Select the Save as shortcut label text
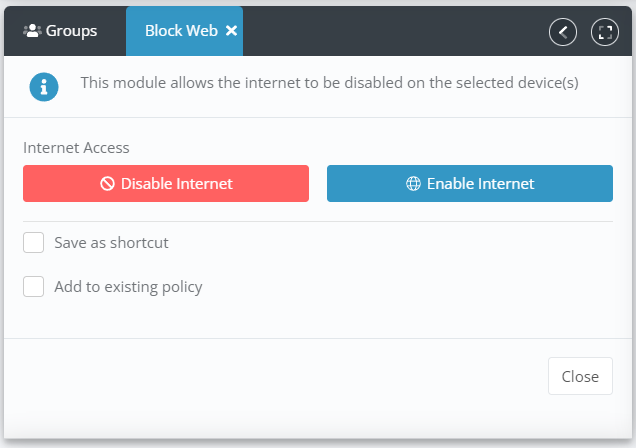This screenshot has height=448, width=636. [x=111, y=243]
